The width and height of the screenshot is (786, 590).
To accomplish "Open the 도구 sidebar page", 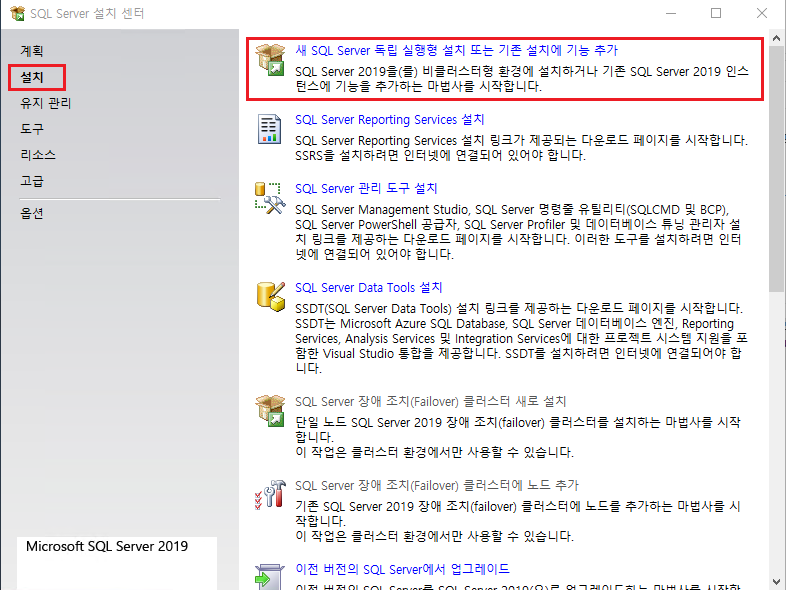I will coord(32,129).
